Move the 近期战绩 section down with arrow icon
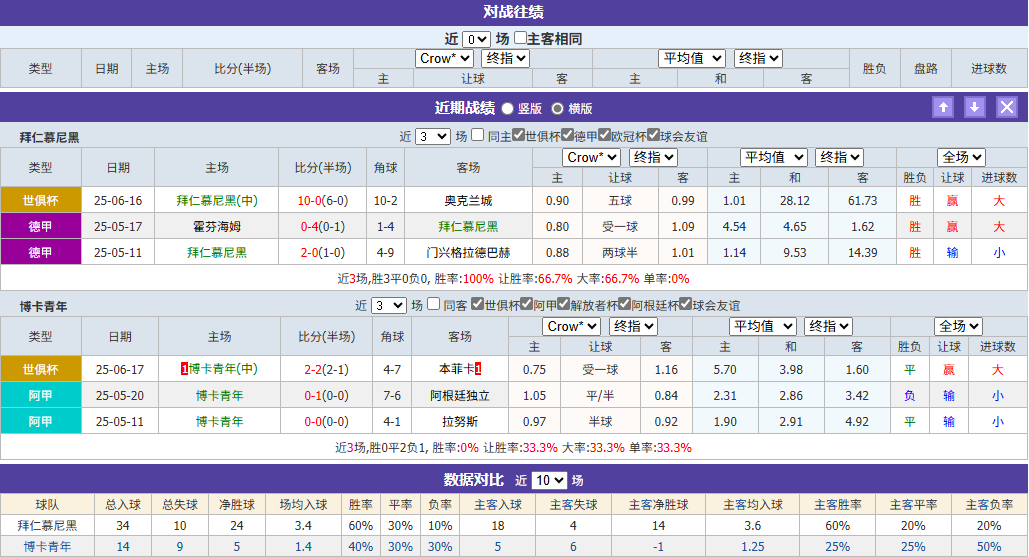The width and height of the screenshot is (1029, 557). tap(975, 108)
